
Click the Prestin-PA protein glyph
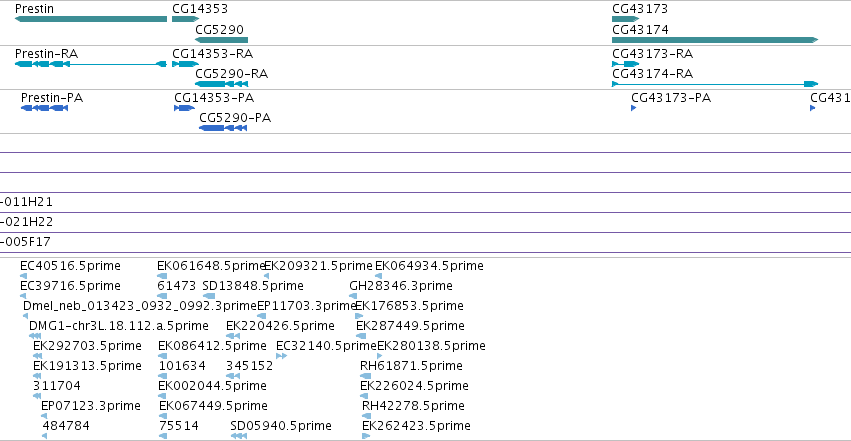(45, 108)
